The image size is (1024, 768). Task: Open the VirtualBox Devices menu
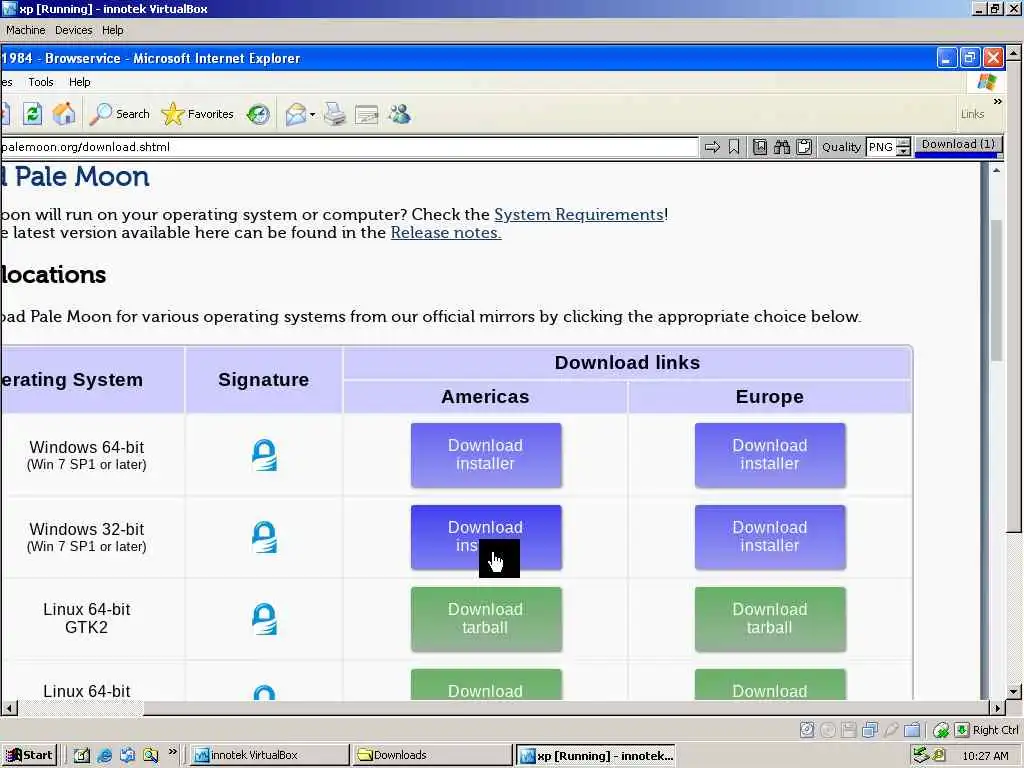point(73,30)
